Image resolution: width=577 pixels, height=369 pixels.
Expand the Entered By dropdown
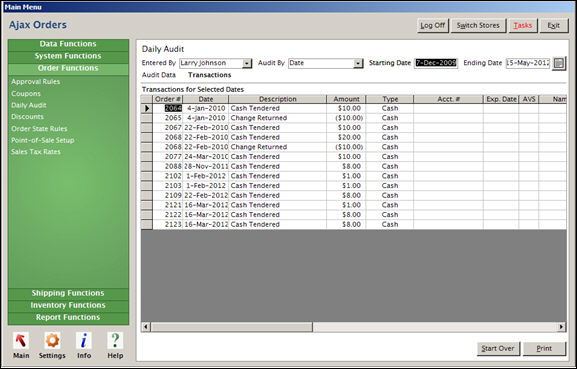coord(247,63)
